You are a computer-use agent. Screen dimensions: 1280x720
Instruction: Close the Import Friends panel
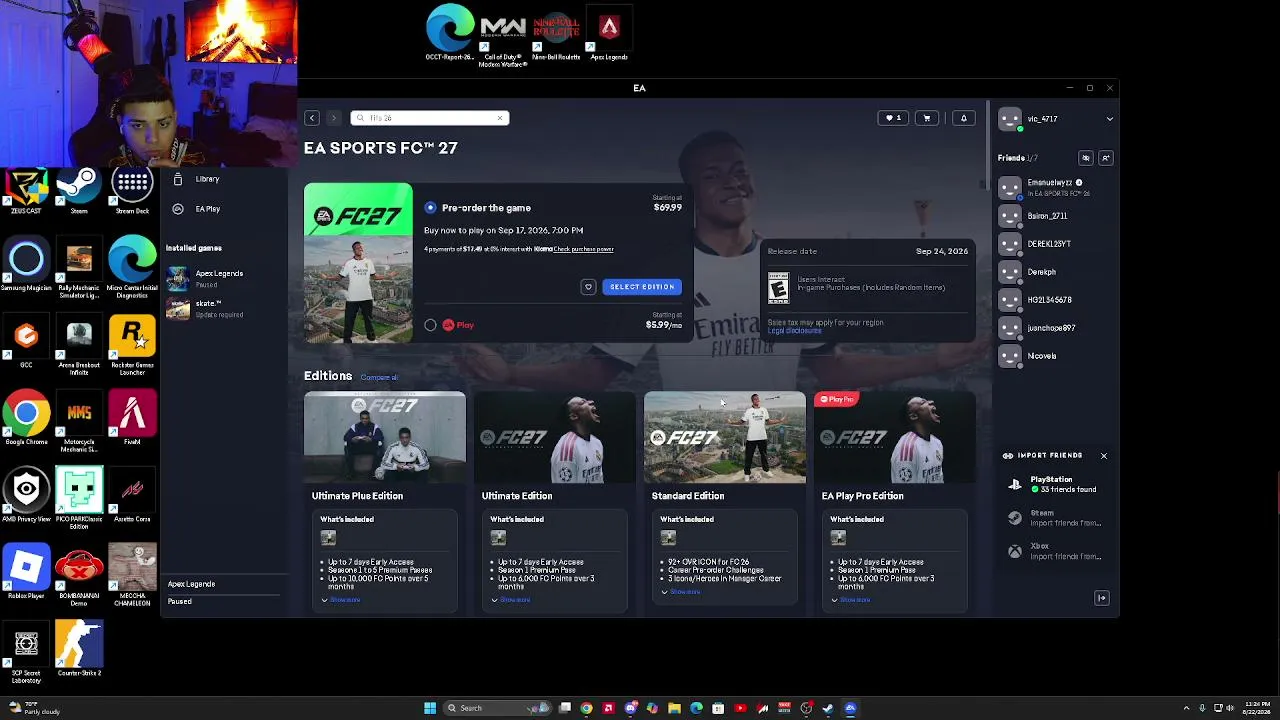[1104, 456]
